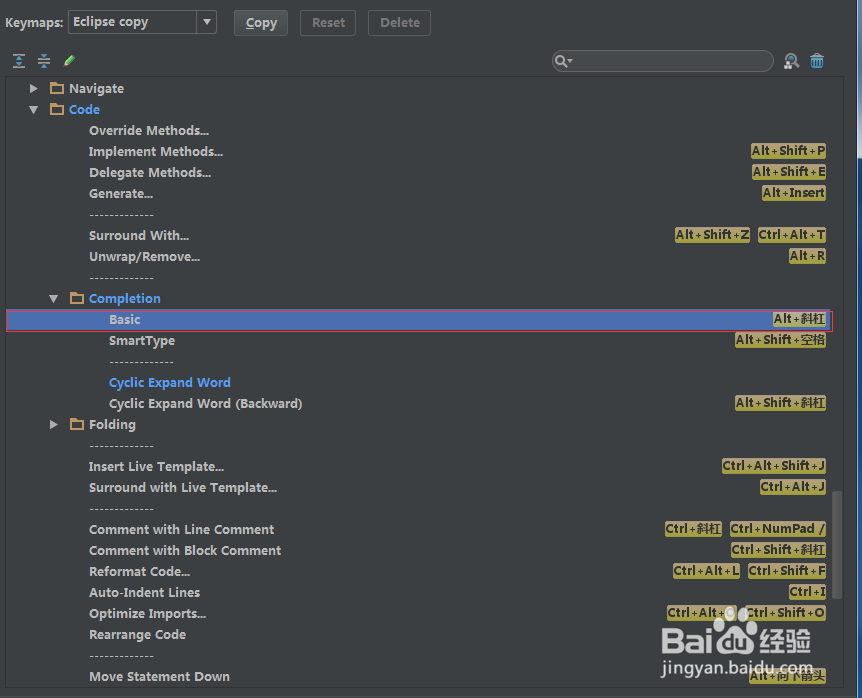
Task: Click the Delete button
Action: point(400,23)
